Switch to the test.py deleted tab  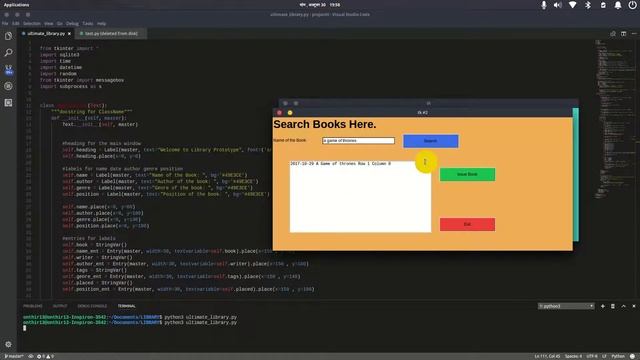[x=111, y=33]
